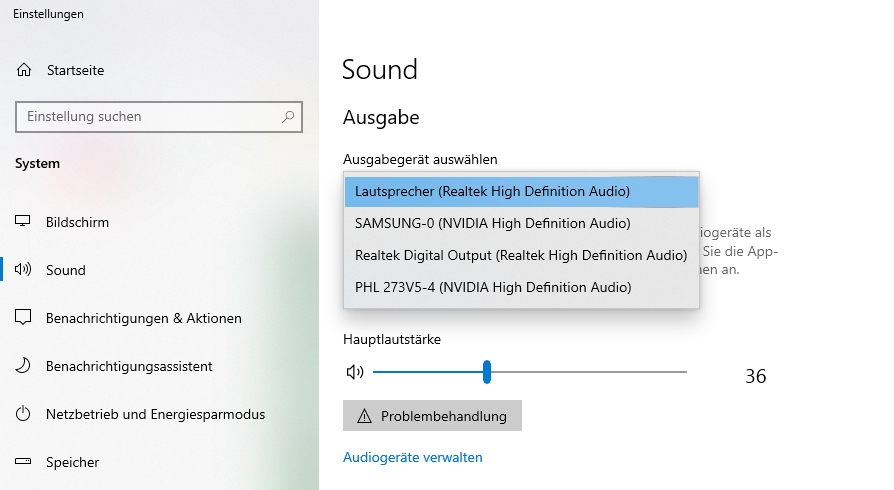Open the Audiogeräte verwalten link
The height and width of the screenshot is (490, 894).
point(413,457)
